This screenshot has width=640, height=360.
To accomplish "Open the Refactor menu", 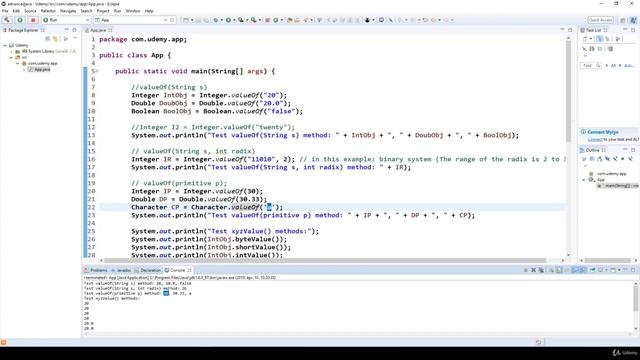I will click(x=48, y=11).
